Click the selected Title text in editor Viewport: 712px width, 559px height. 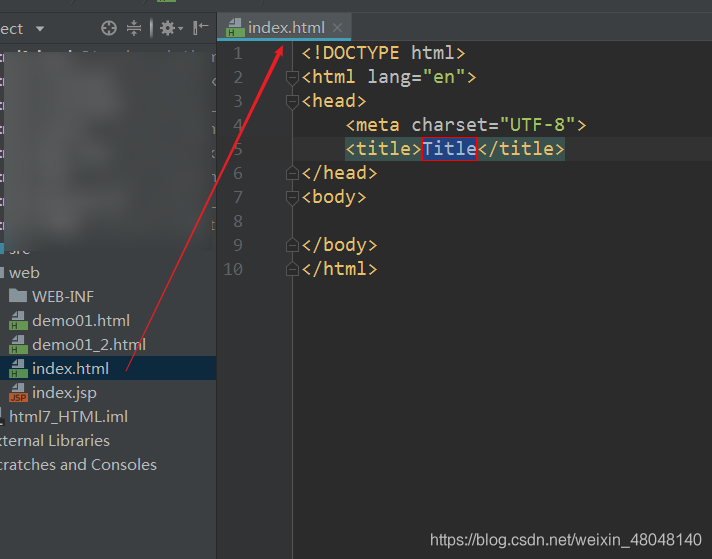(449, 149)
